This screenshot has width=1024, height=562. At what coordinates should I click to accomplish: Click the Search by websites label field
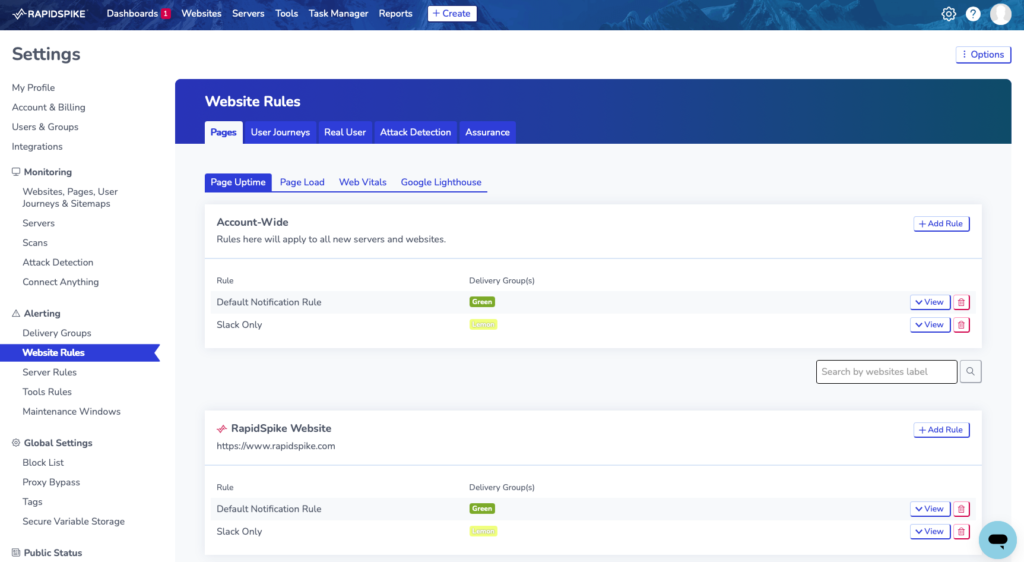click(x=886, y=371)
